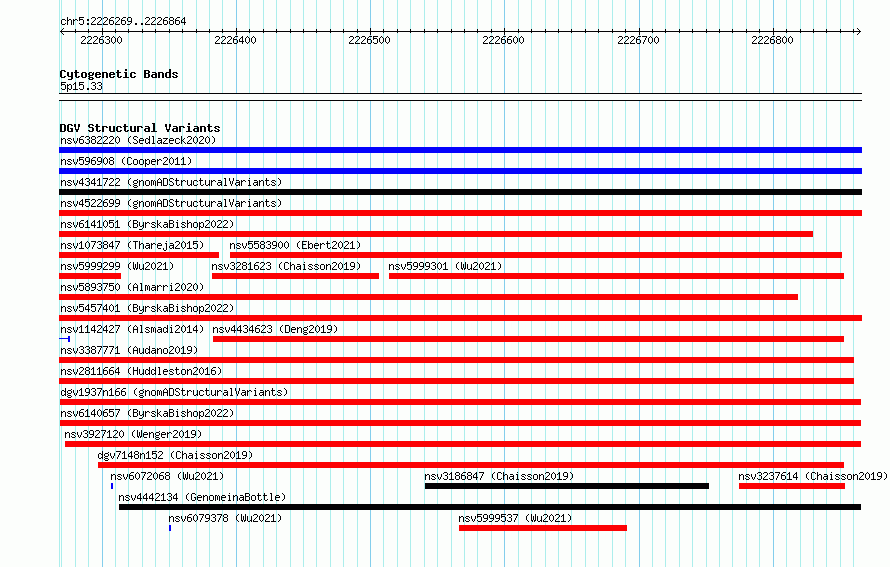
Task: Open nsv4434623 (Deng2019) variant label
Action: coord(275,329)
